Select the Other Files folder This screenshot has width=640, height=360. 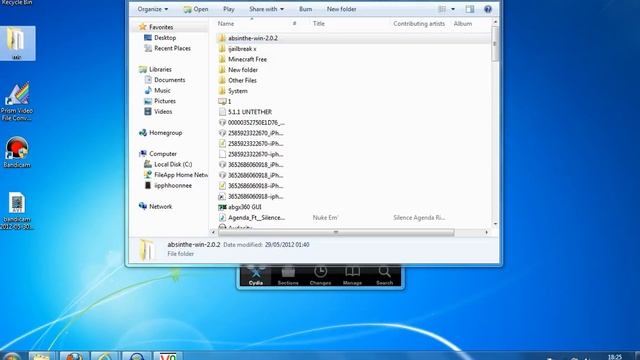pos(242,80)
